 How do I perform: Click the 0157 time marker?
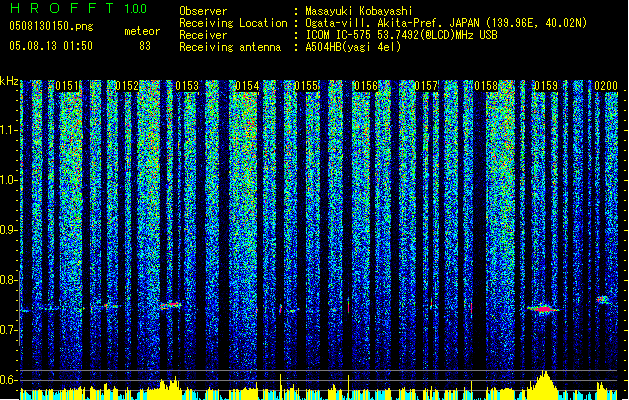426,86
